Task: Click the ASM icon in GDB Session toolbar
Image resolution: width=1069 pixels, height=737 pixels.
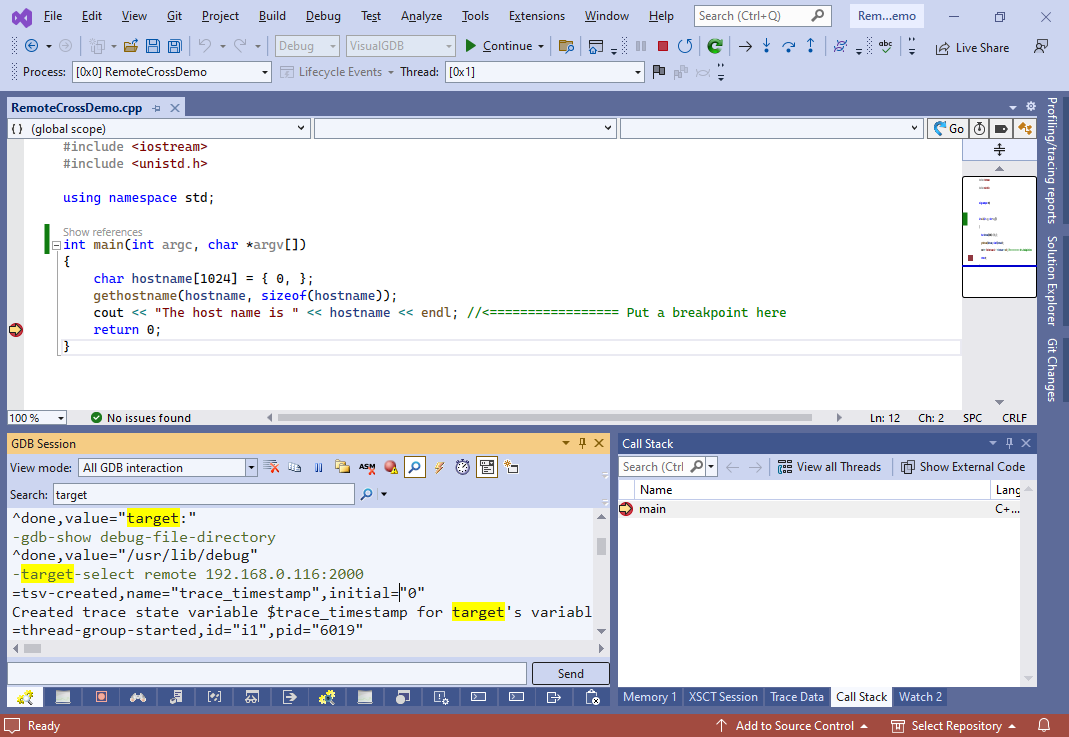Action: 367,467
